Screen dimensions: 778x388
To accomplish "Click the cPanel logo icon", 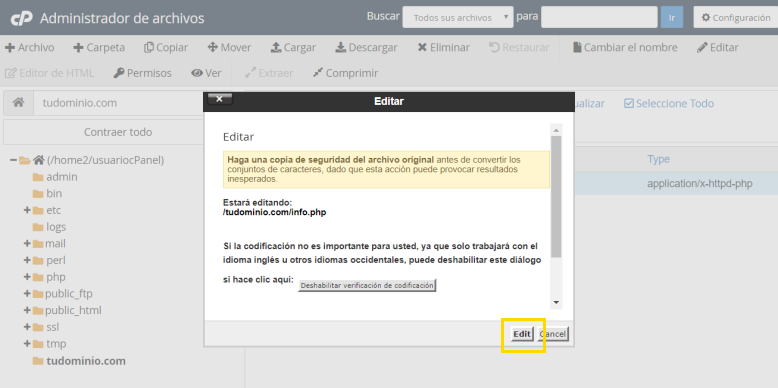I will (x=22, y=18).
